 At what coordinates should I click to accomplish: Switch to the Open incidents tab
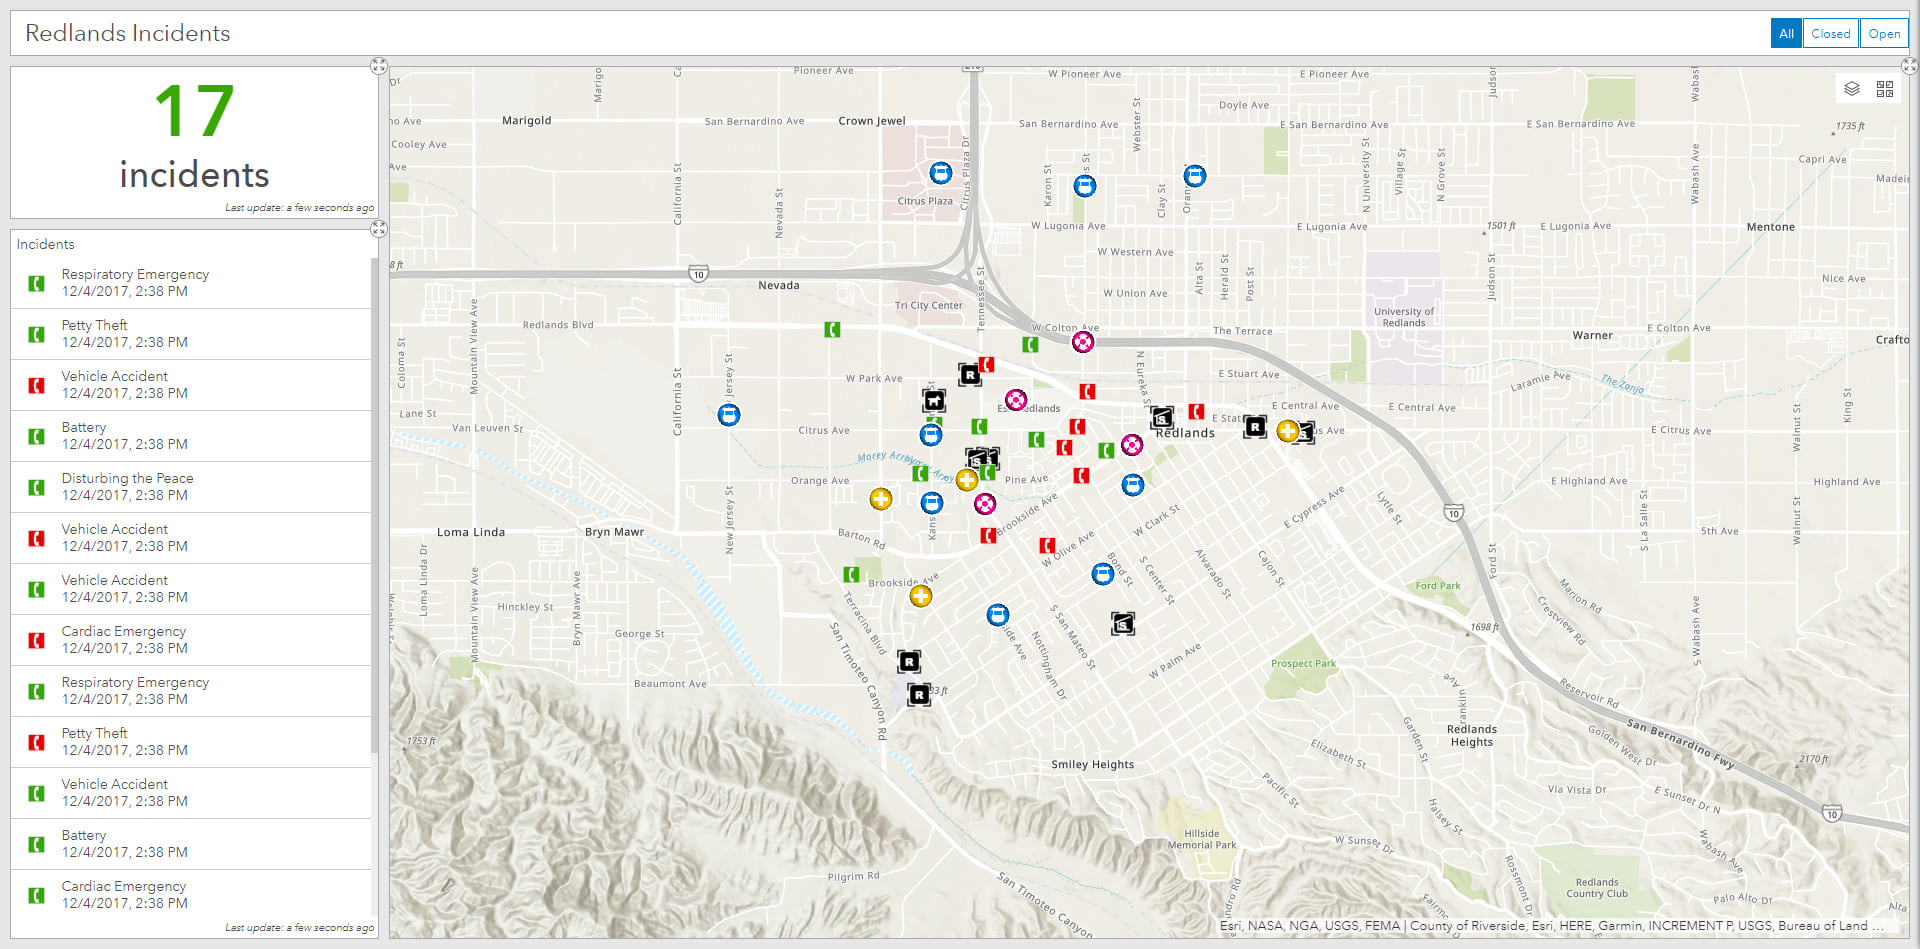pyautogui.click(x=1884, y=32)
